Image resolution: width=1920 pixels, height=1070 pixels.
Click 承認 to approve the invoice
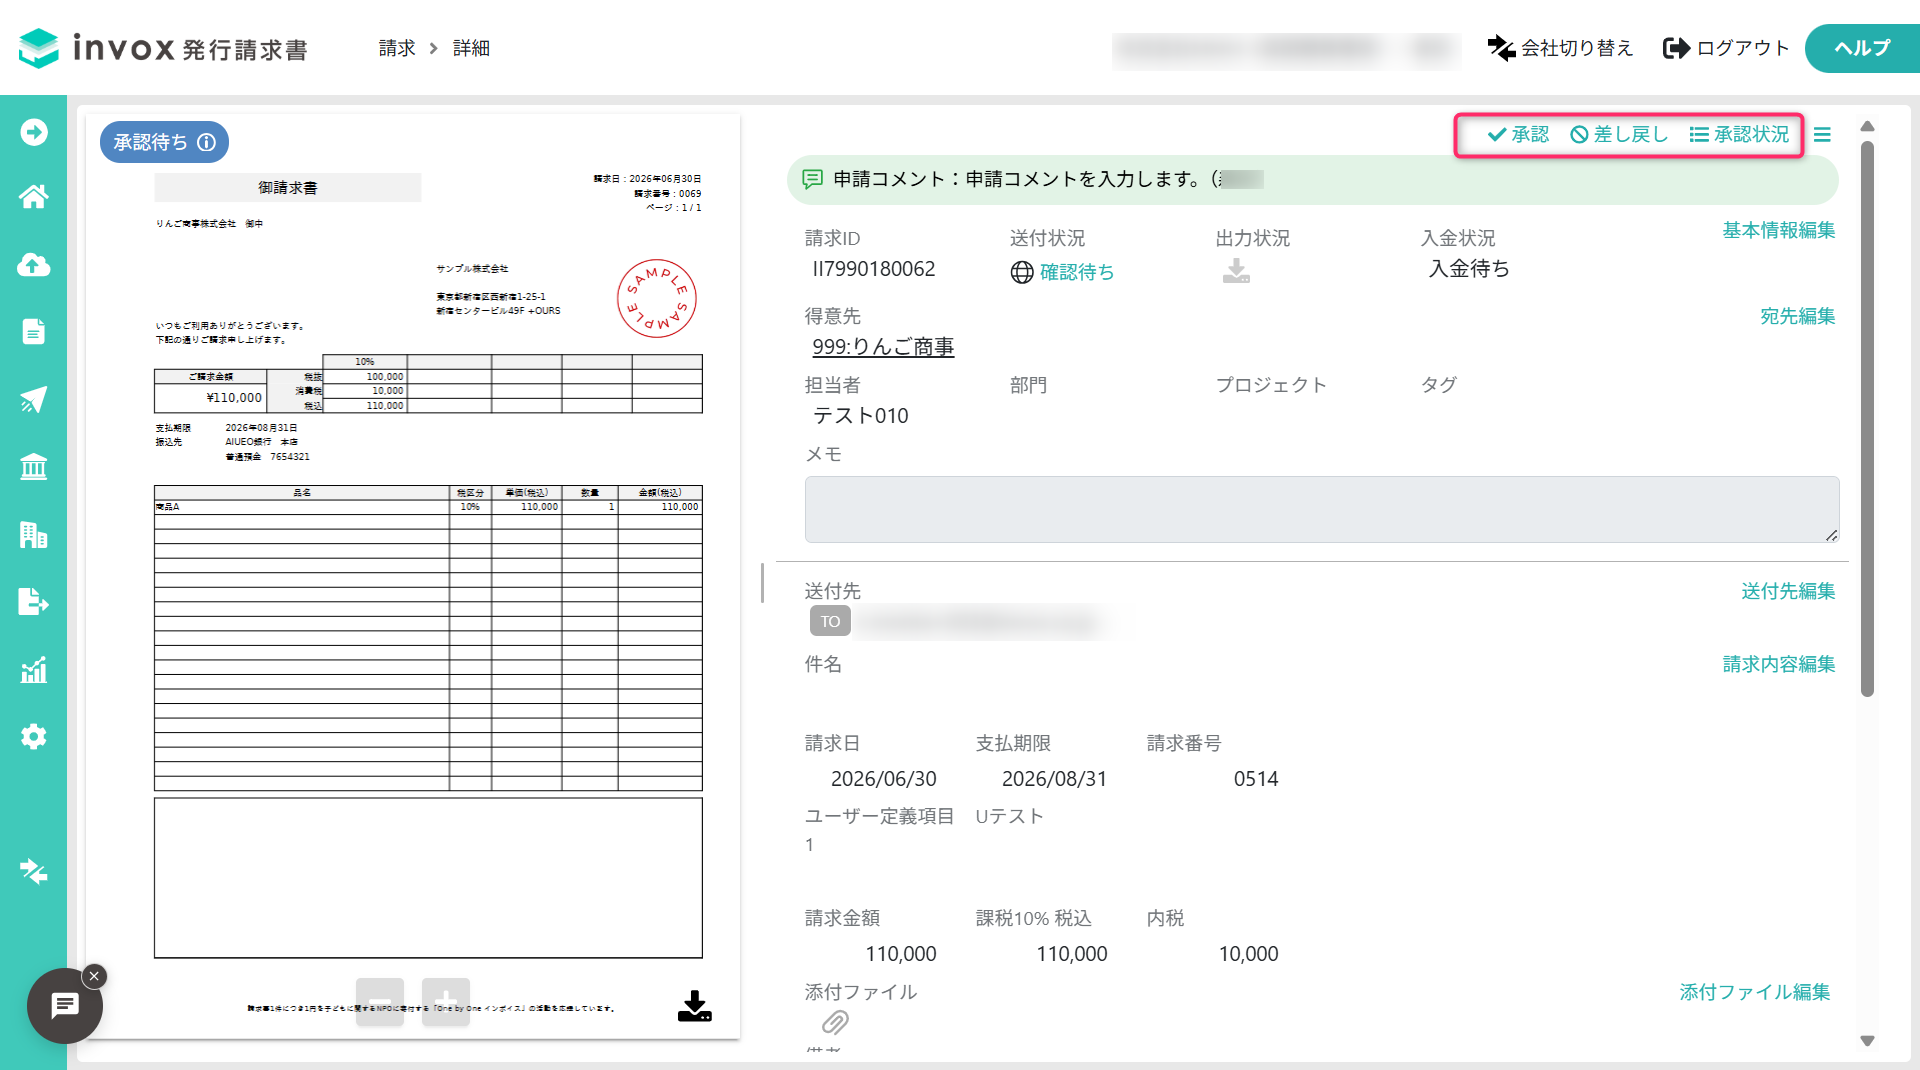1518,135
